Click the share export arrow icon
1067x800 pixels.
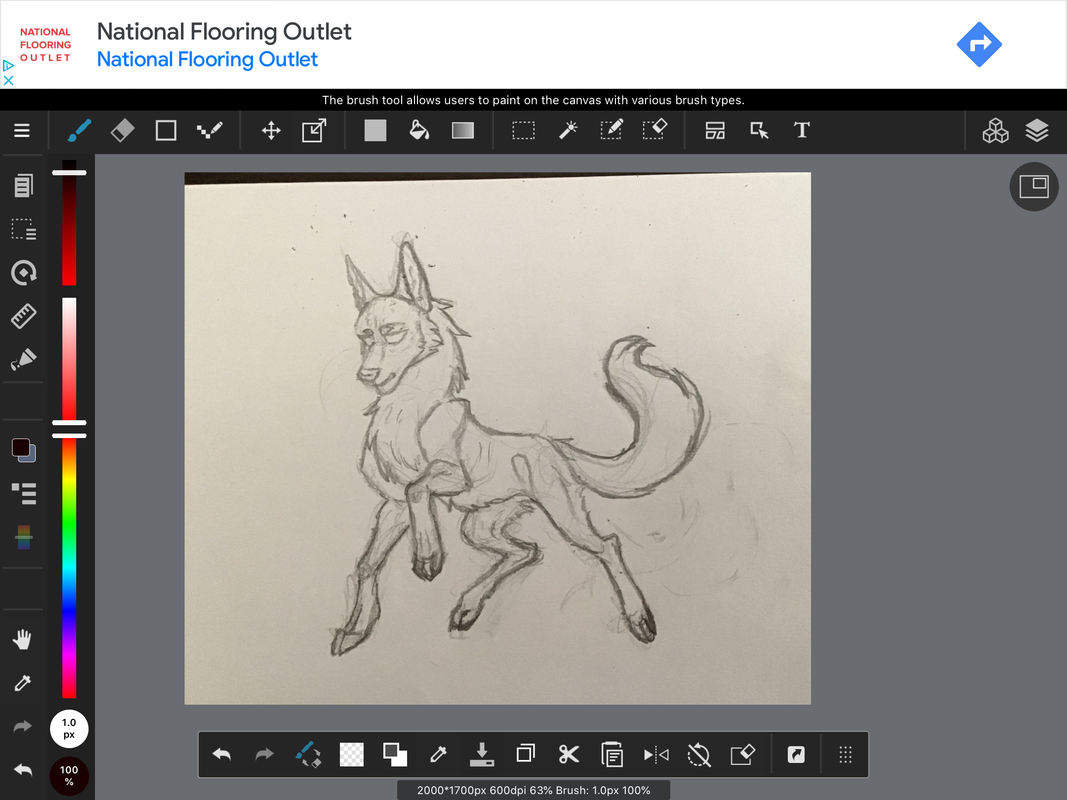tap(796, 754)
